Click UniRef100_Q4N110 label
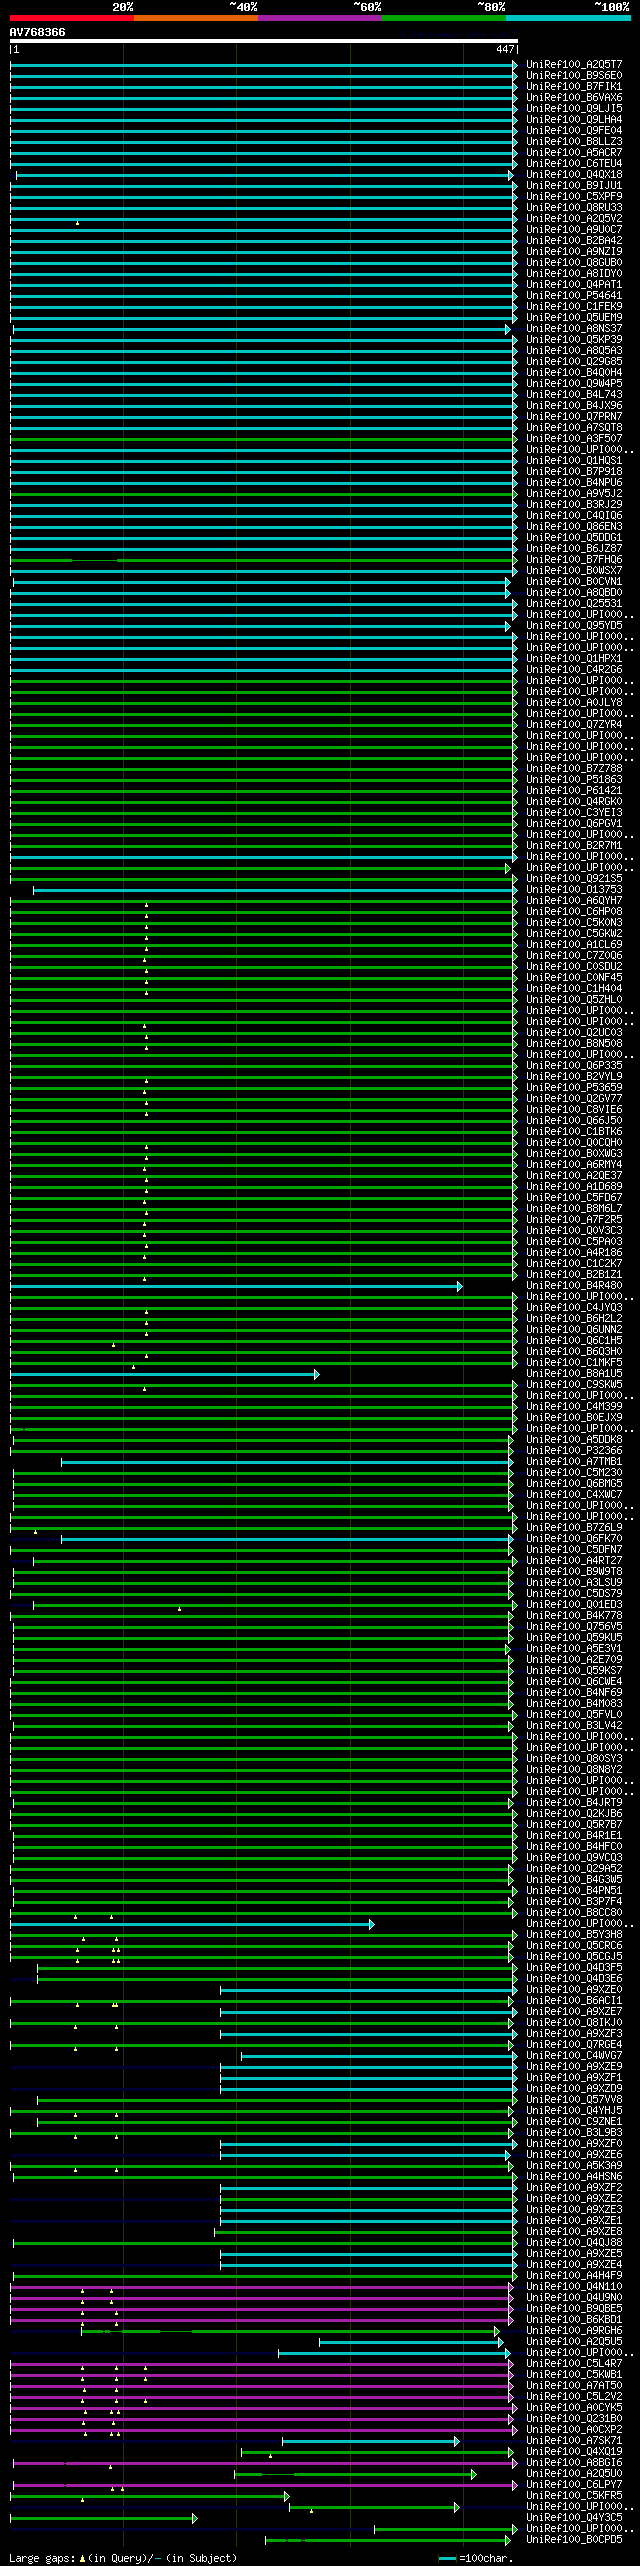The image size is (640, 2566). [x=574, y=2287]
